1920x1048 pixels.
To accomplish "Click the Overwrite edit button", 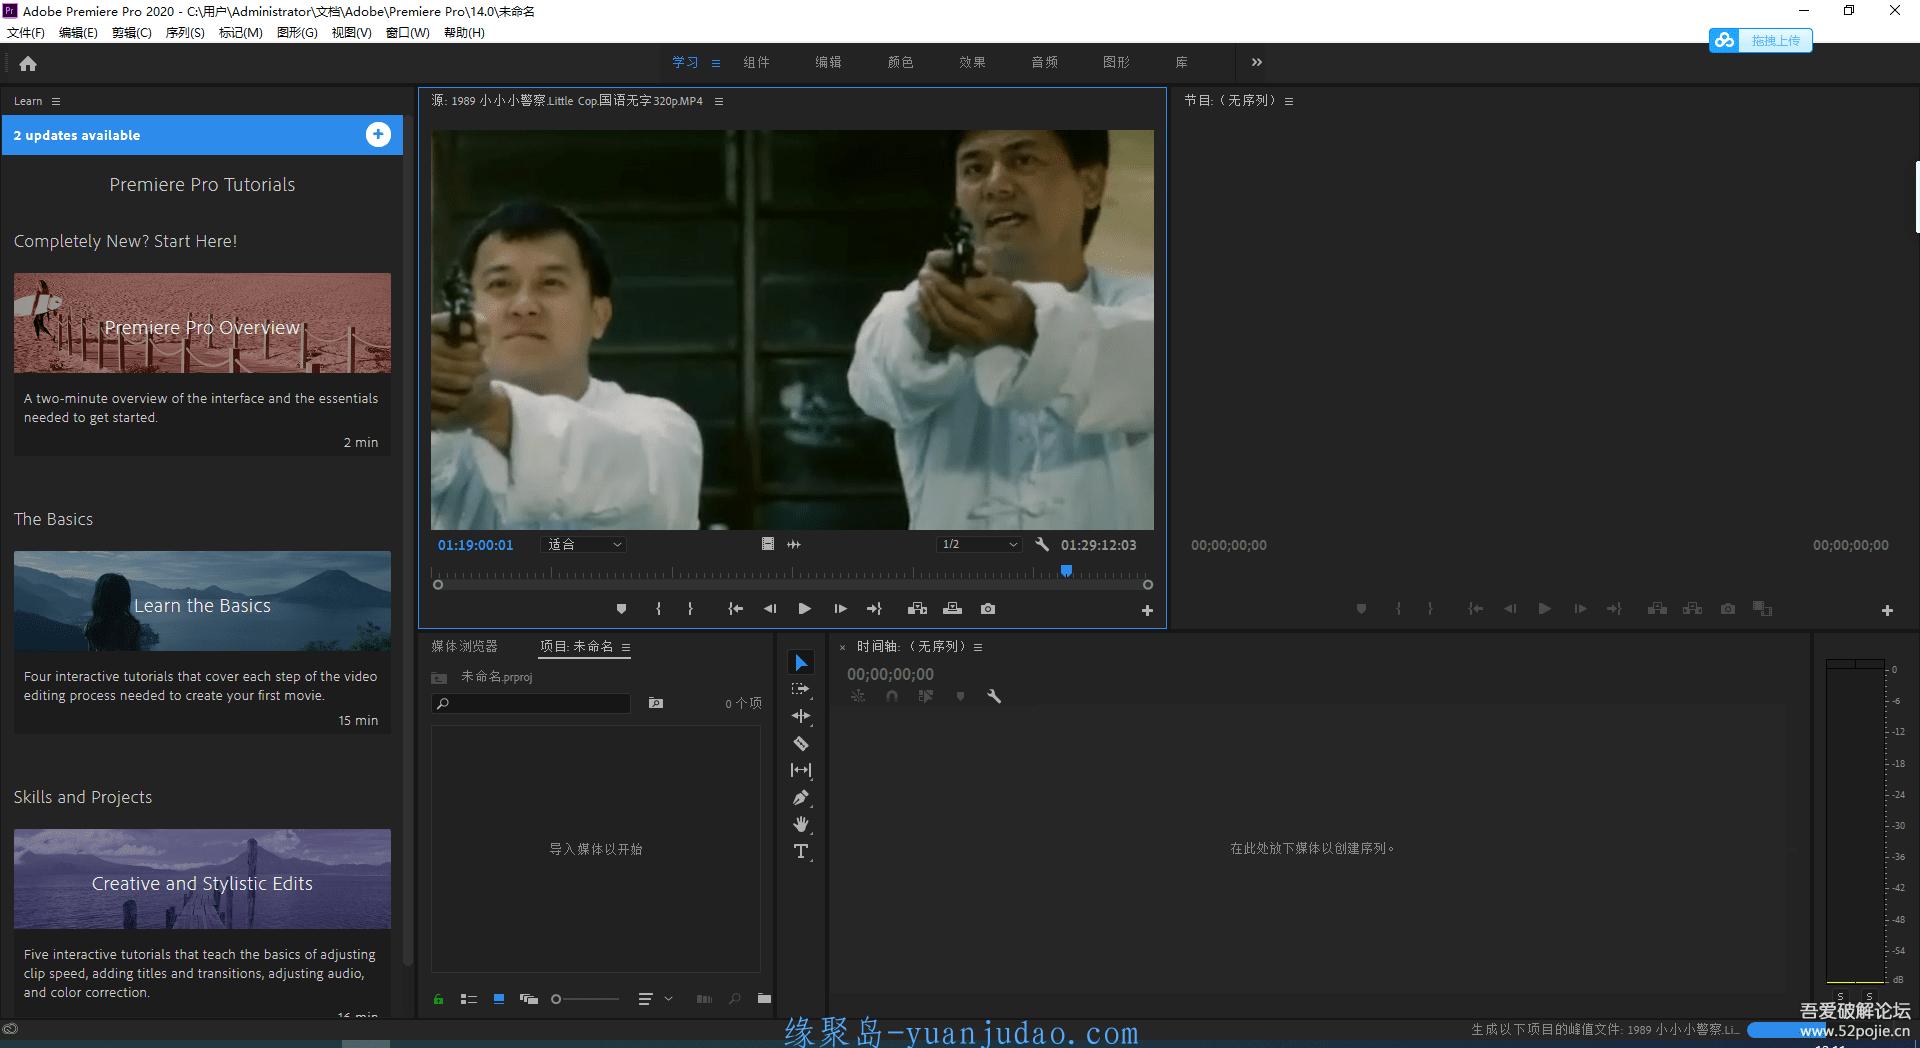I will click(x=952, y=609).
